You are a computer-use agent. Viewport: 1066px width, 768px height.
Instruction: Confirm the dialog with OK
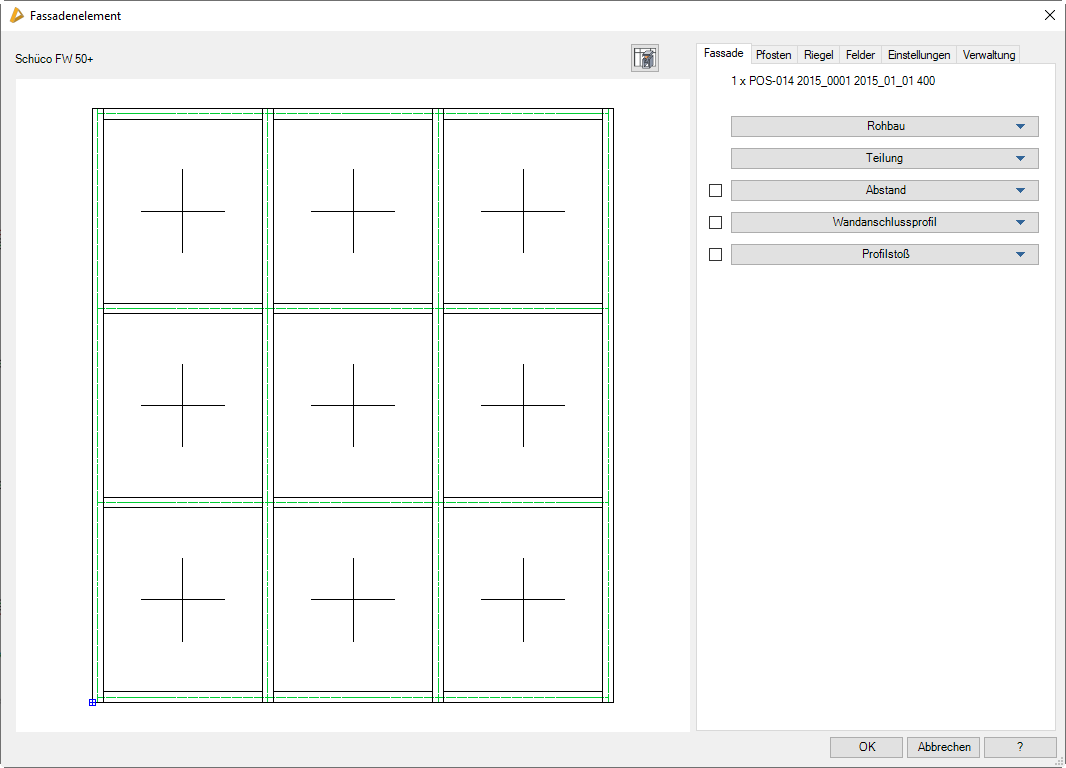tap(866, 747)
